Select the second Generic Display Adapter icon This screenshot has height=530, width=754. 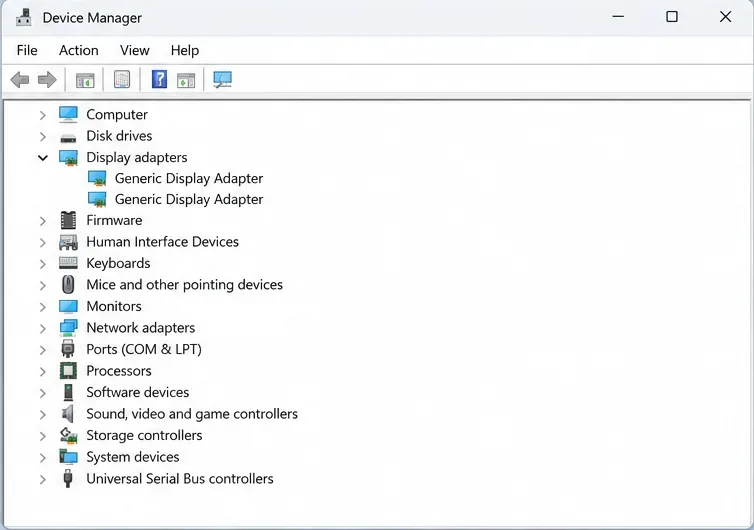[x=97, y=200]
